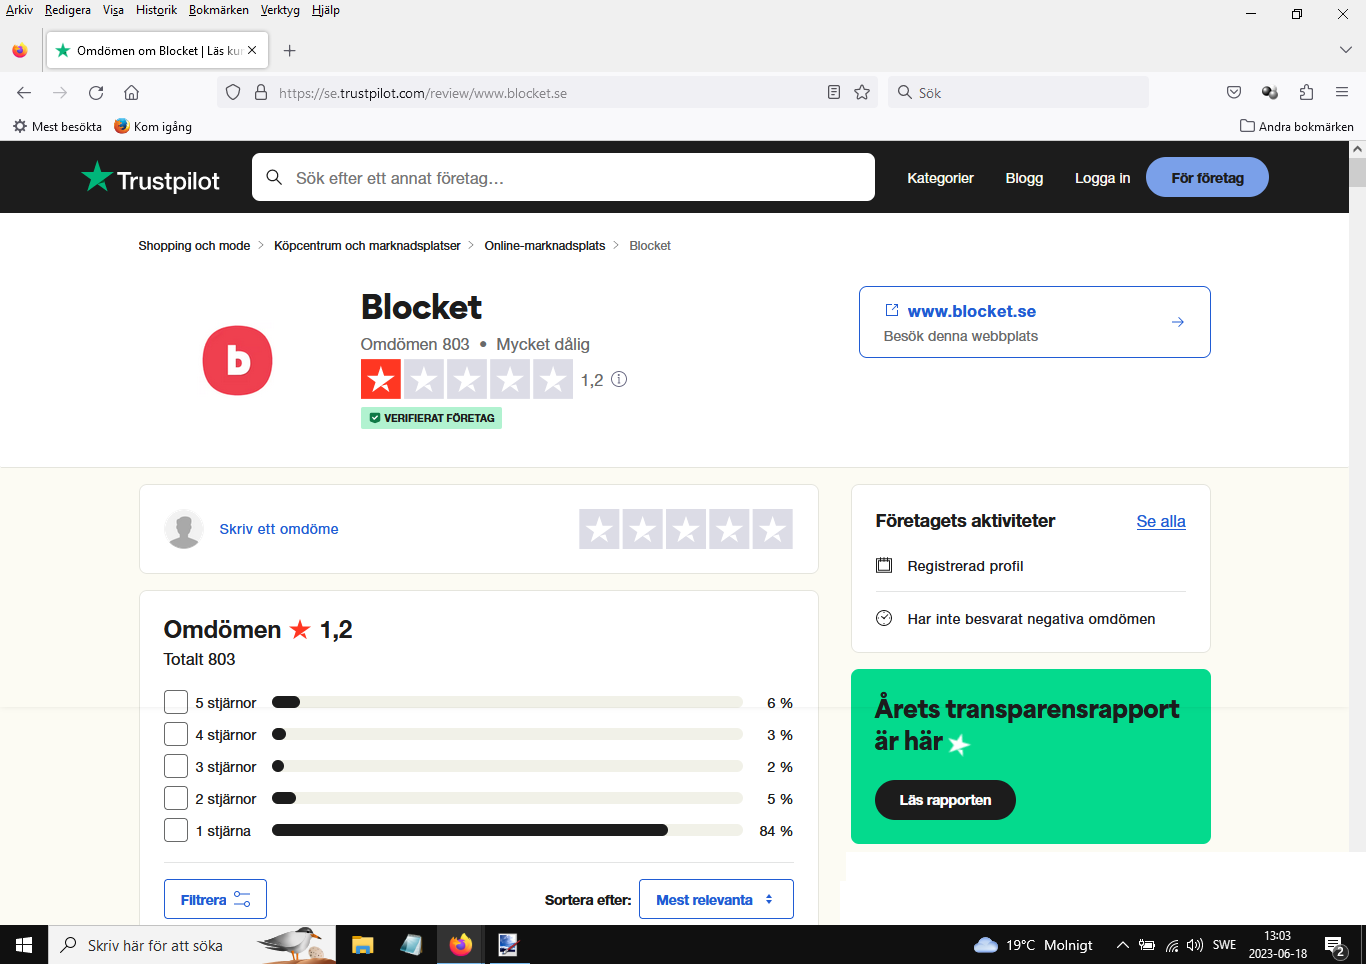Bookmark this page with the star icon
Screen dimensions: 1366x964
tap(862, 93)
